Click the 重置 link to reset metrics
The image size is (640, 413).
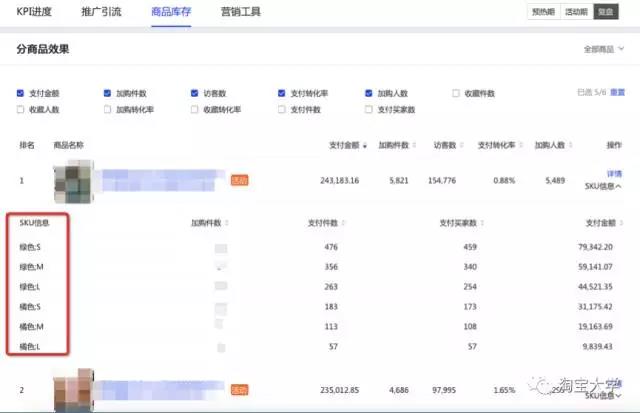pos(617,93)
